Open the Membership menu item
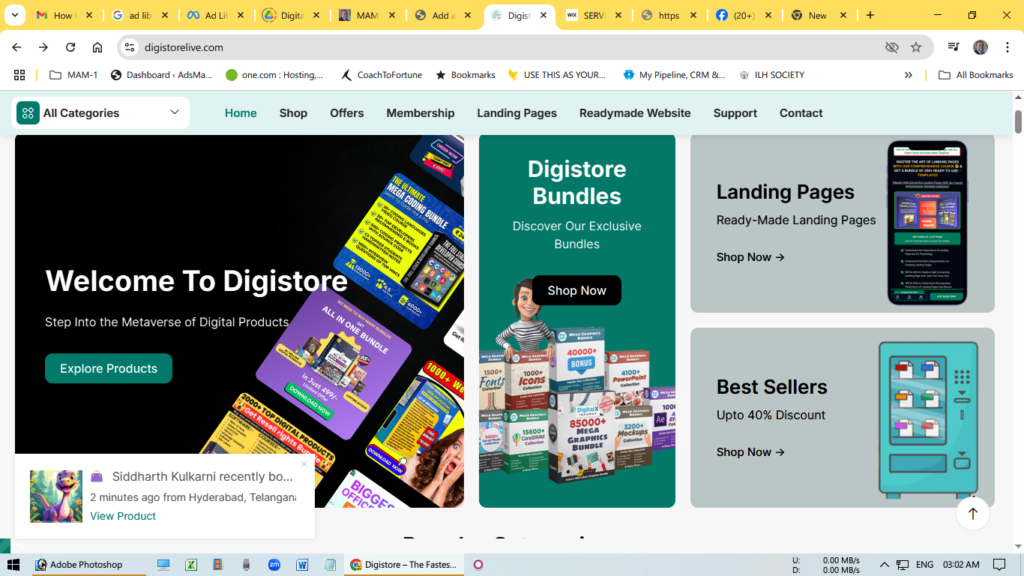Screen dimensions: 1024x576 420,113
